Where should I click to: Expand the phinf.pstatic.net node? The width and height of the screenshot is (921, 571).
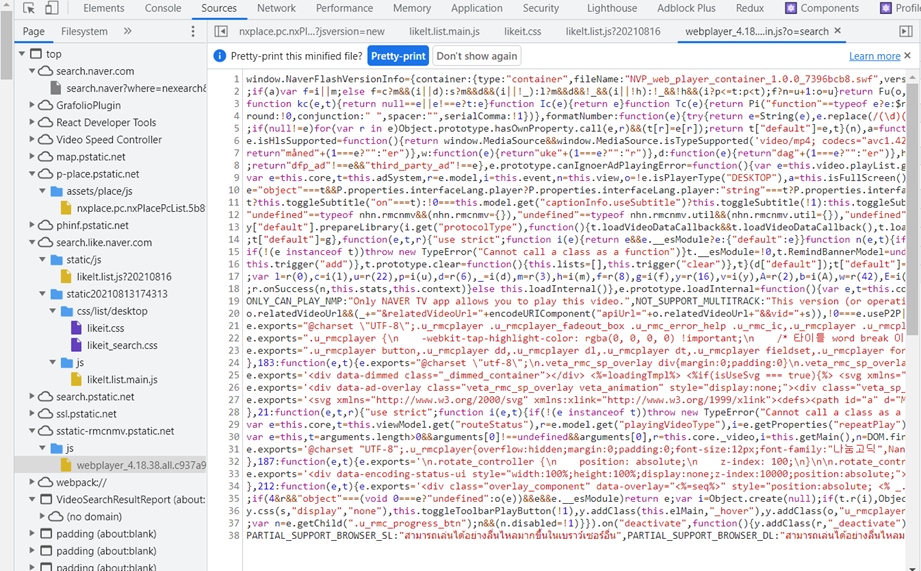32,225
